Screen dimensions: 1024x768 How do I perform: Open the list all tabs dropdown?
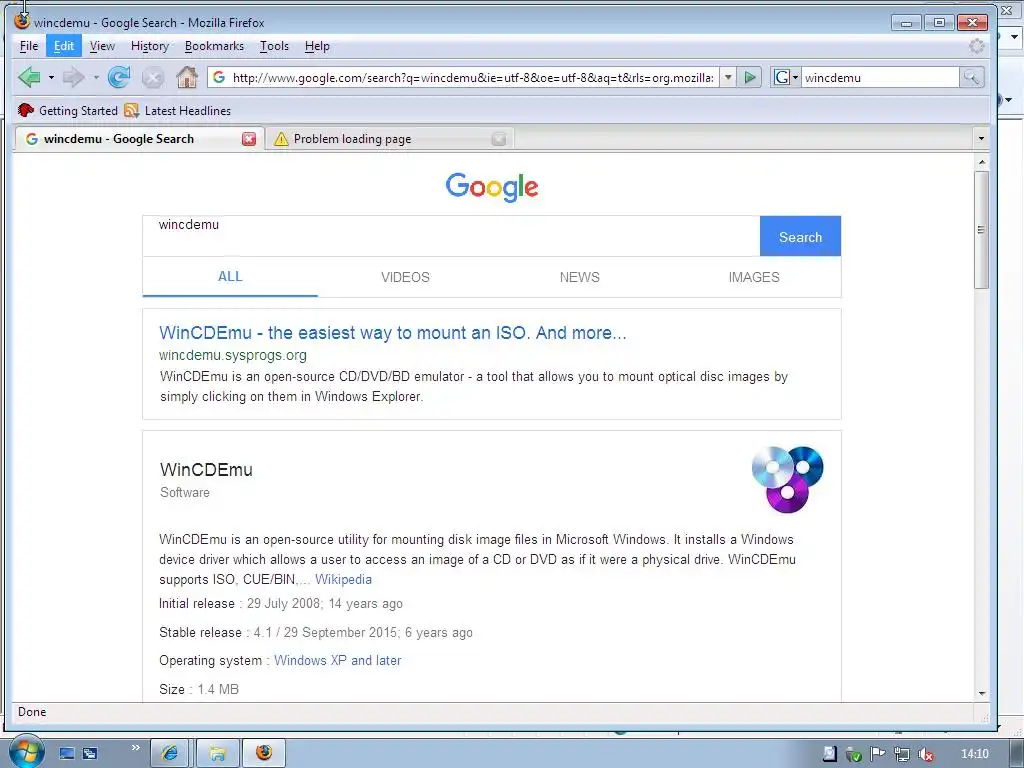click(980, 138)
